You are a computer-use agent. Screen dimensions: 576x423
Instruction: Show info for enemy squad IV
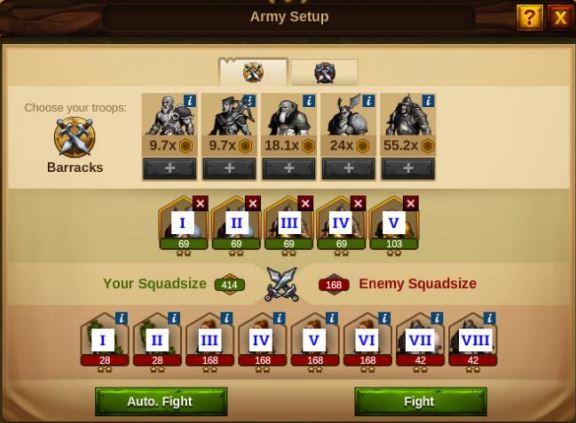pos(279,318)
